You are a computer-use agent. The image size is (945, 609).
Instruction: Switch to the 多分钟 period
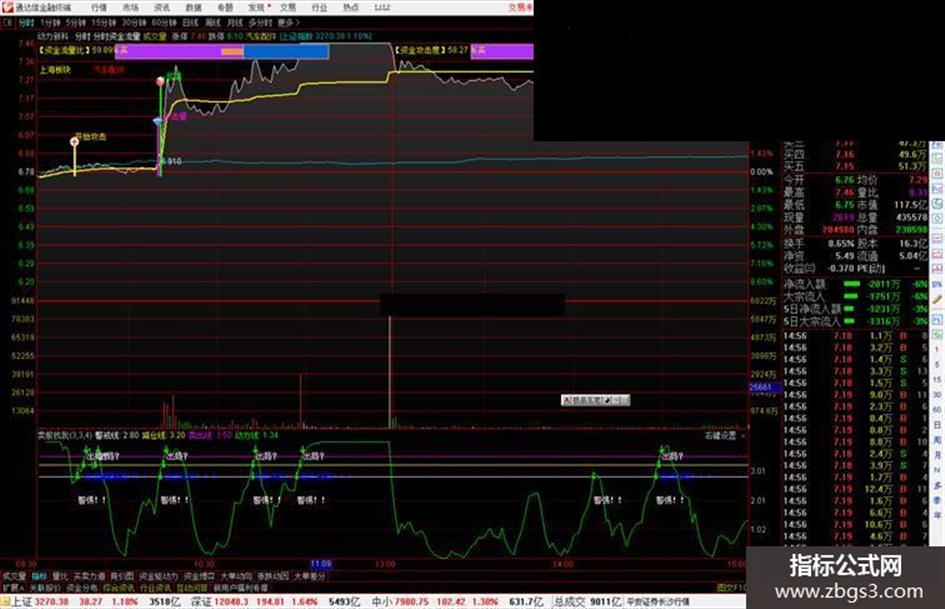(260, 23)
